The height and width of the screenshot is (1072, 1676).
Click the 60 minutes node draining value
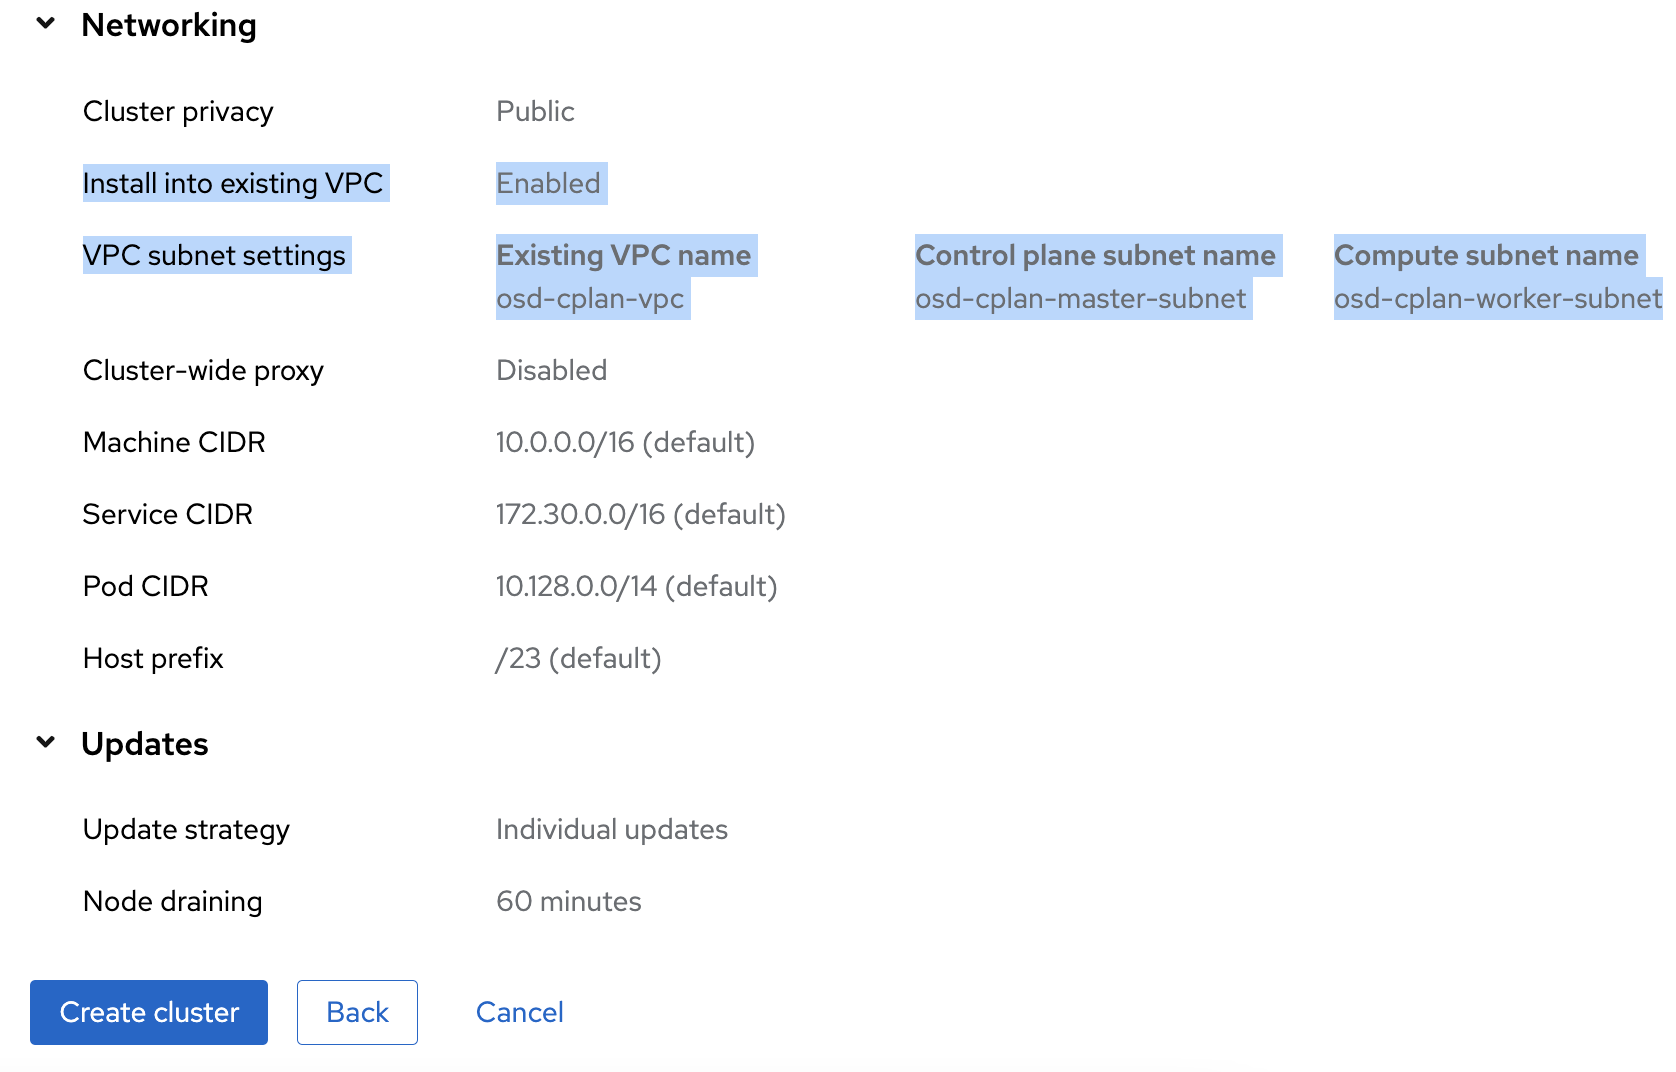[x=568, y=902]
